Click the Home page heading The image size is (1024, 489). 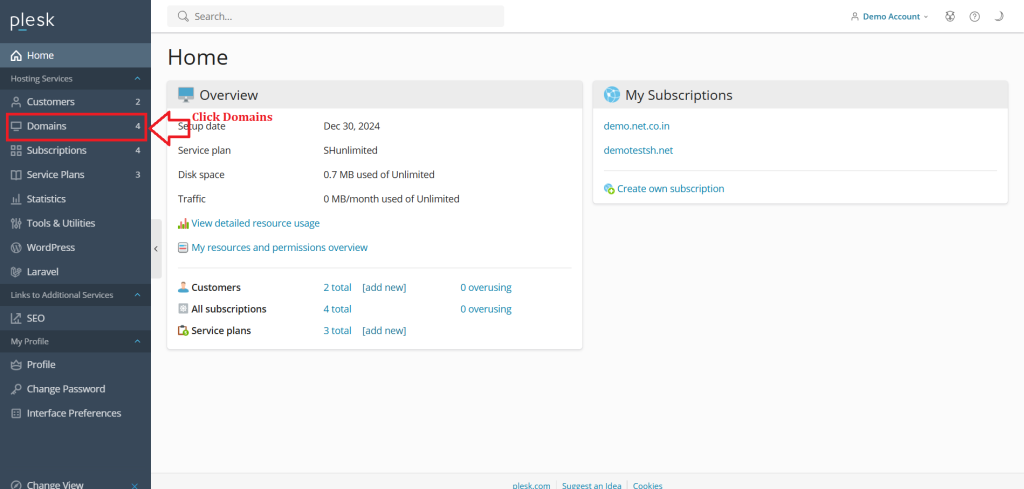pos(198,57)
